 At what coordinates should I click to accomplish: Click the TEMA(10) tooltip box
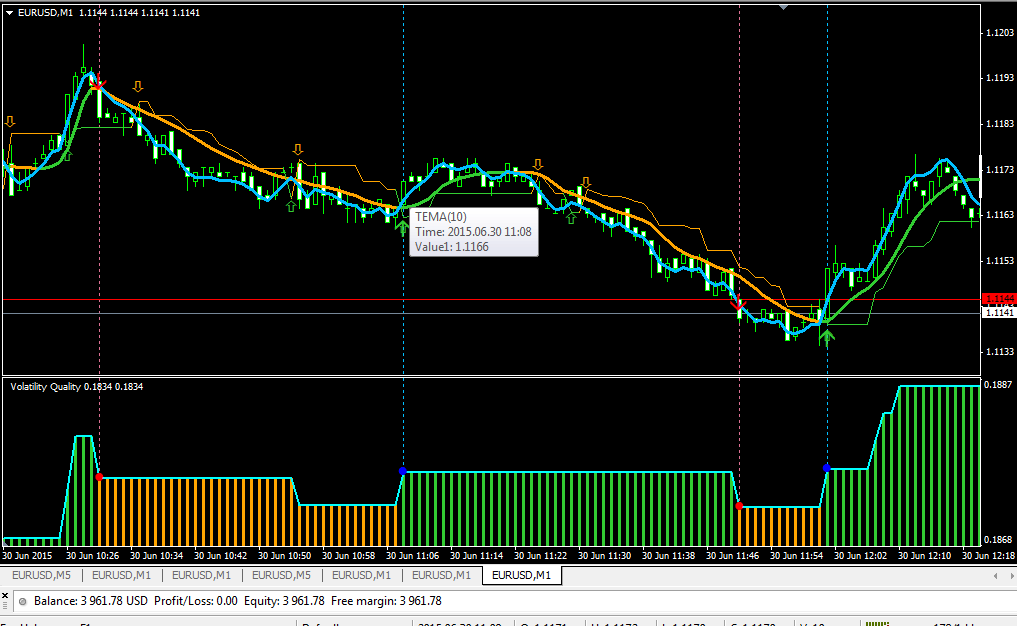tap(473, 232)
